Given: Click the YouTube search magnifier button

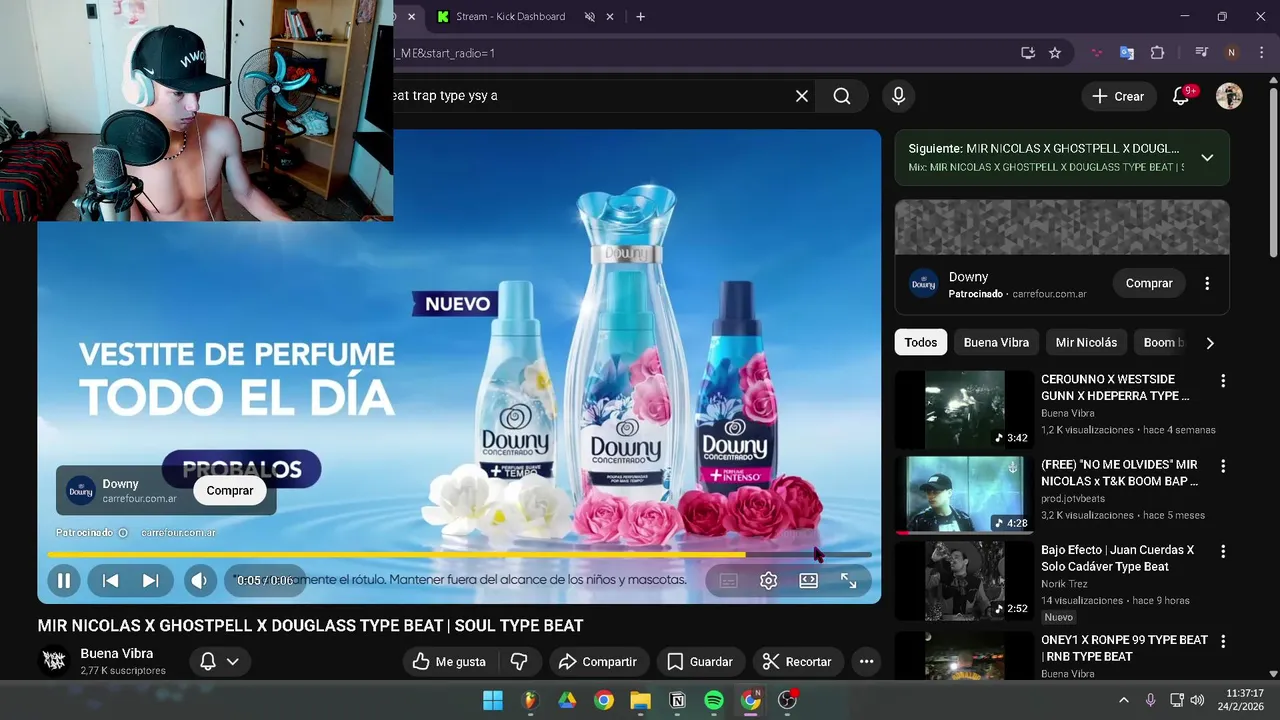Looking at the screenshot, I should (x=842, y=96).
